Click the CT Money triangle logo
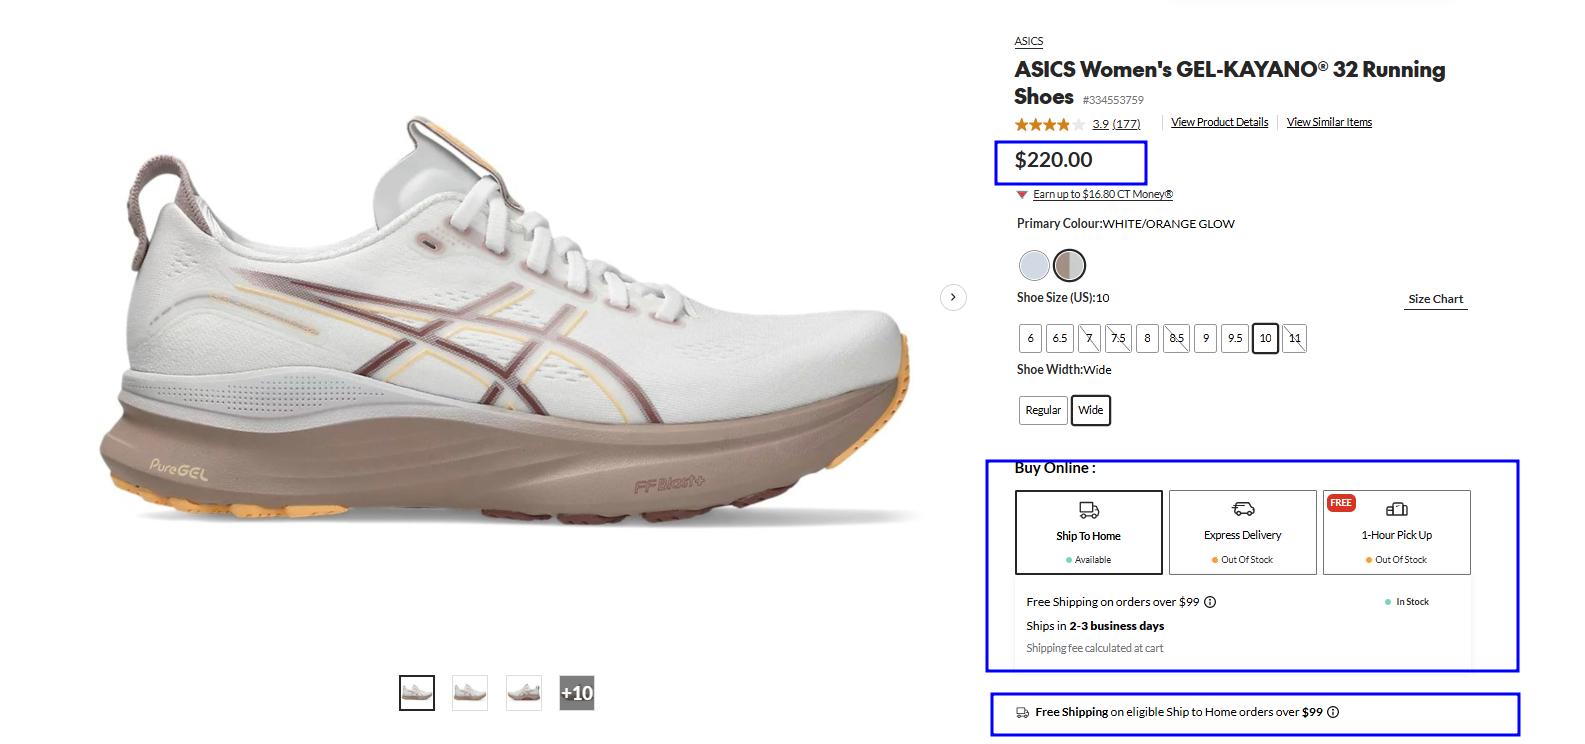 (1022, 194)
